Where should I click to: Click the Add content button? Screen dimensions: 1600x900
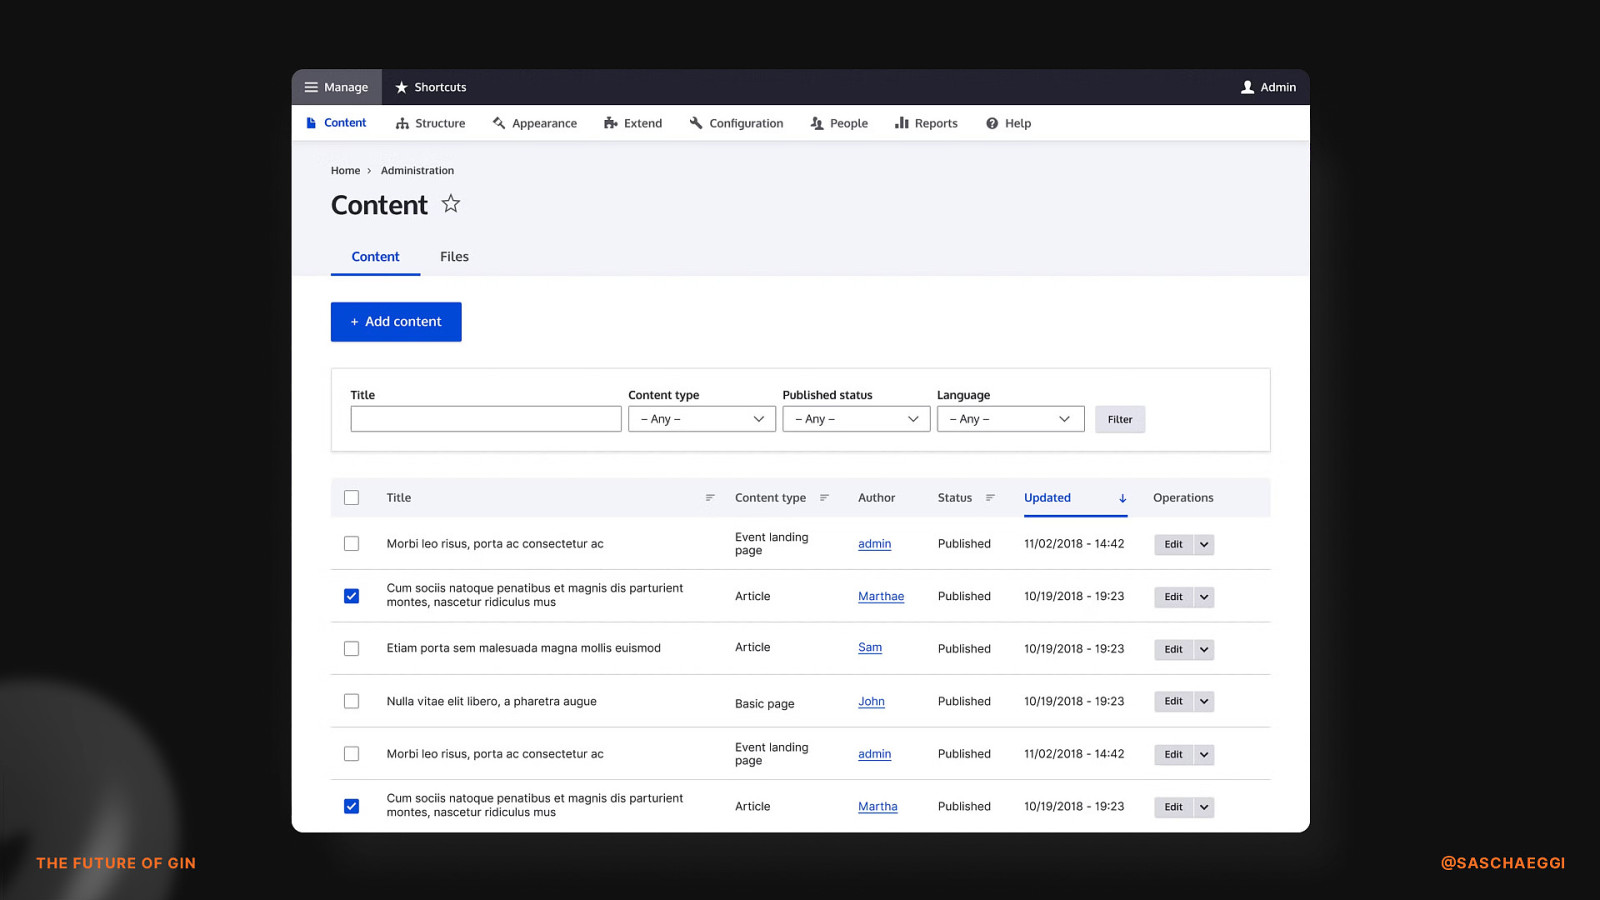coord(396,322)
